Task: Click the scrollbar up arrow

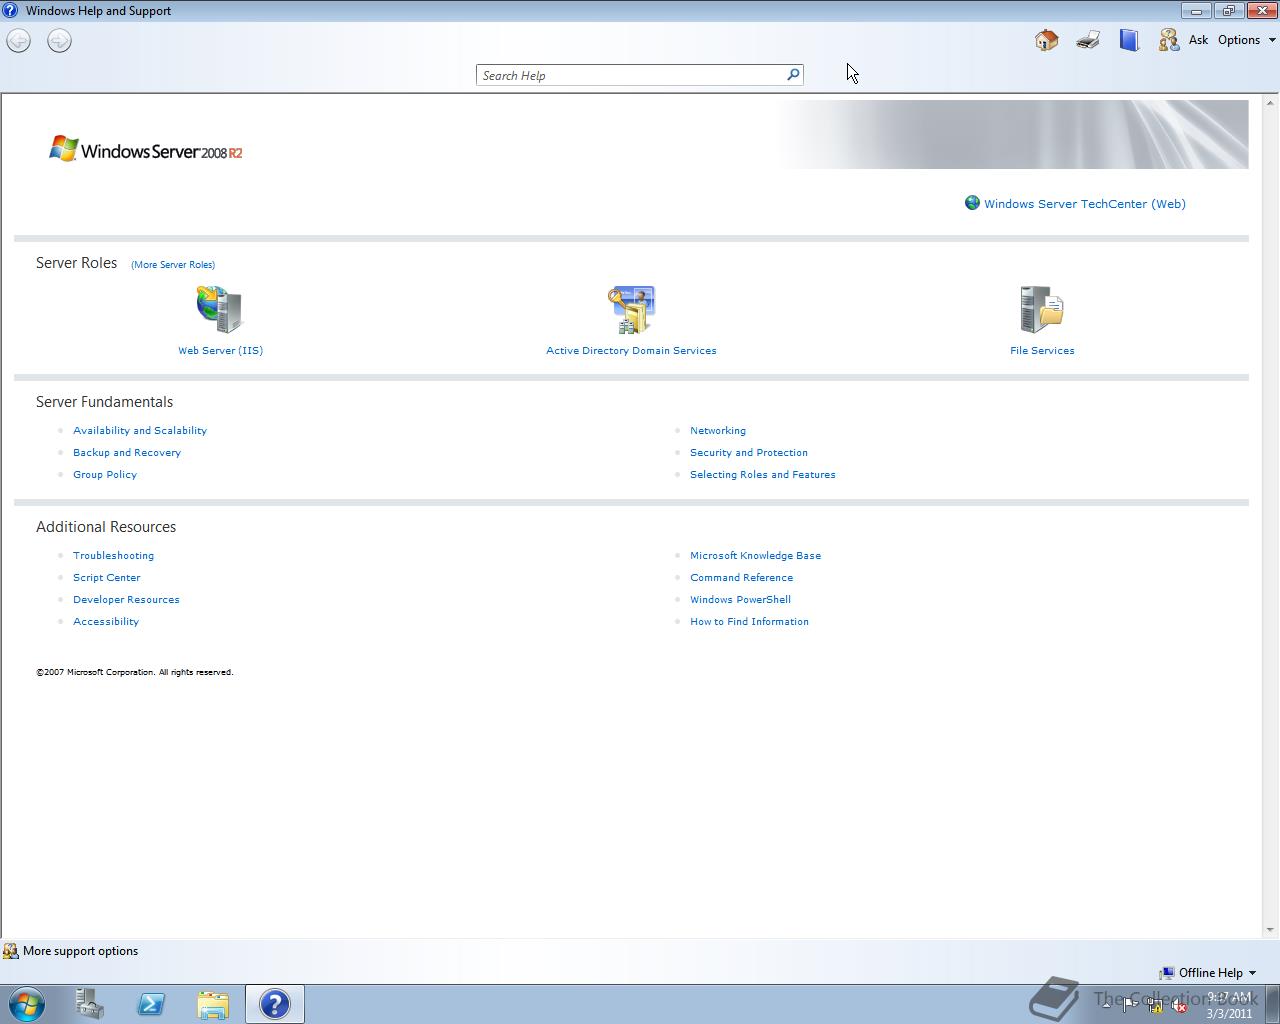Action: tap(1270, 103)
